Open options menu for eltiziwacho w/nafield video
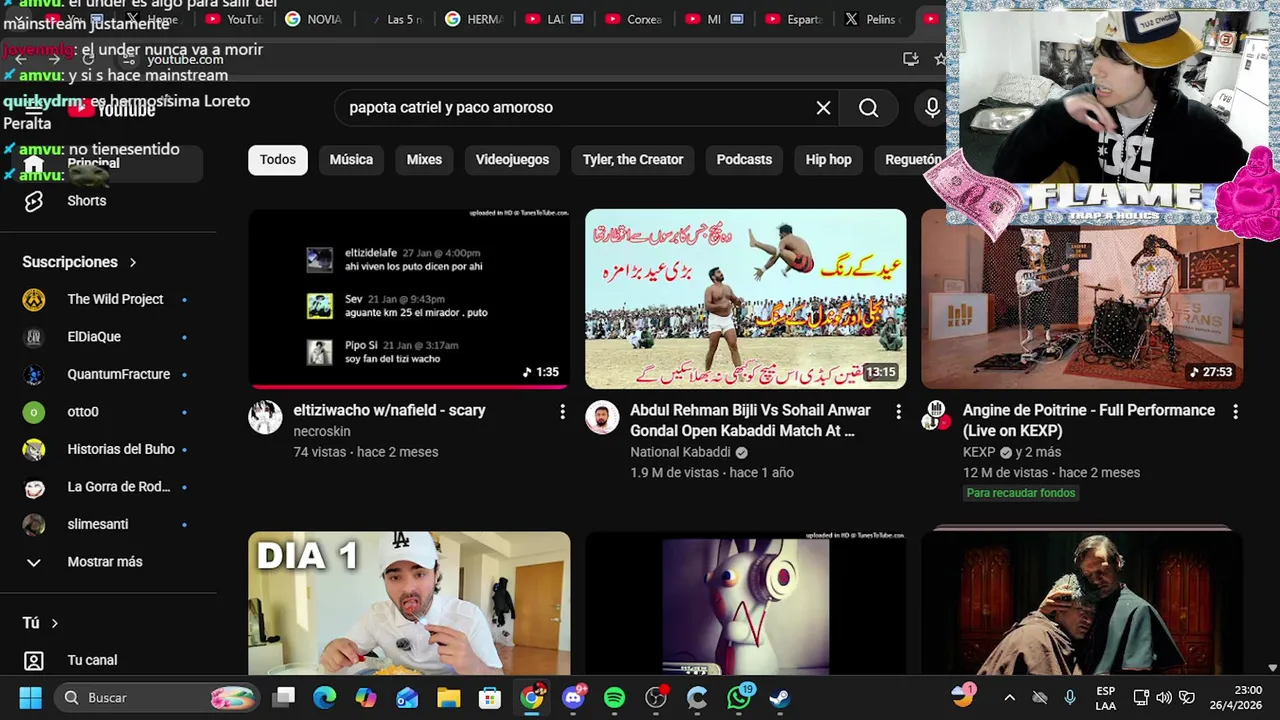The image size is (1280, 720). [562, 412]
